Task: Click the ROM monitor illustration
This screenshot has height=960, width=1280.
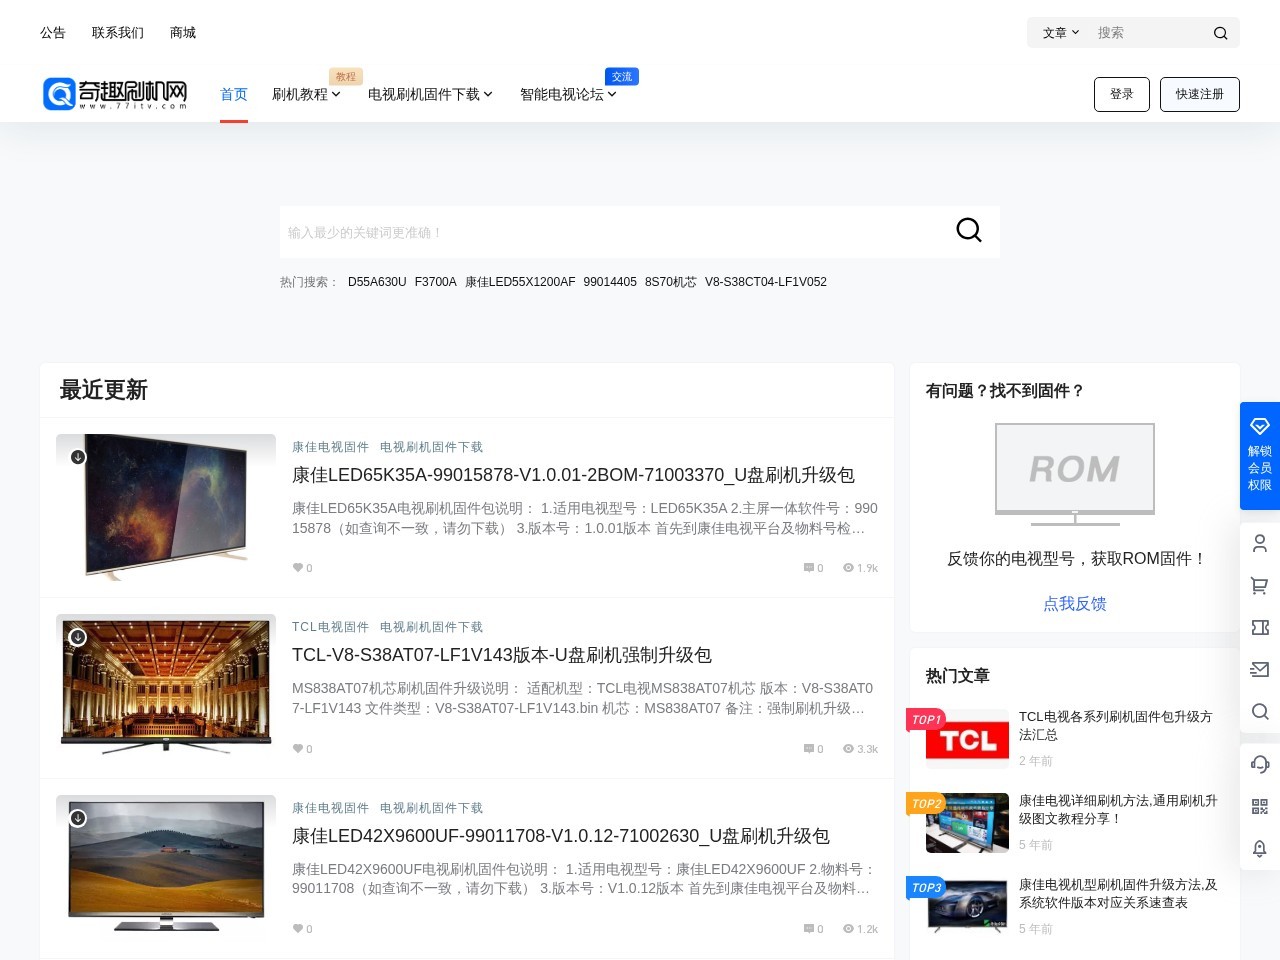Action: point(1075,474)
